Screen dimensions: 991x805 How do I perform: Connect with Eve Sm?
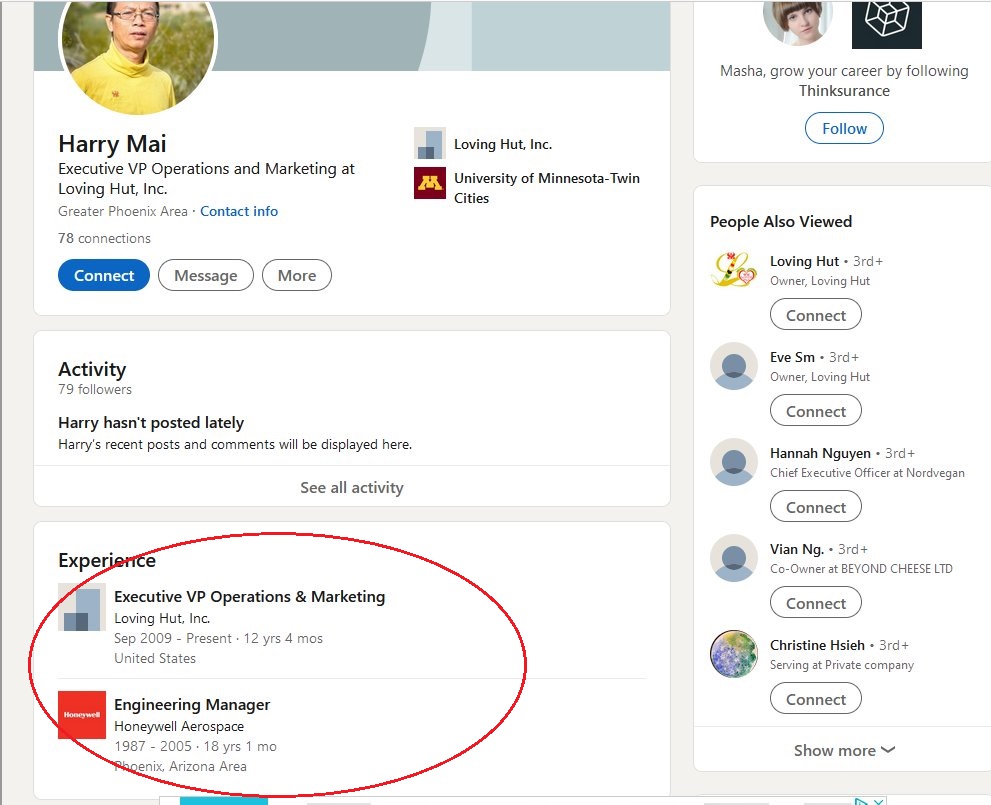(815, 411)
